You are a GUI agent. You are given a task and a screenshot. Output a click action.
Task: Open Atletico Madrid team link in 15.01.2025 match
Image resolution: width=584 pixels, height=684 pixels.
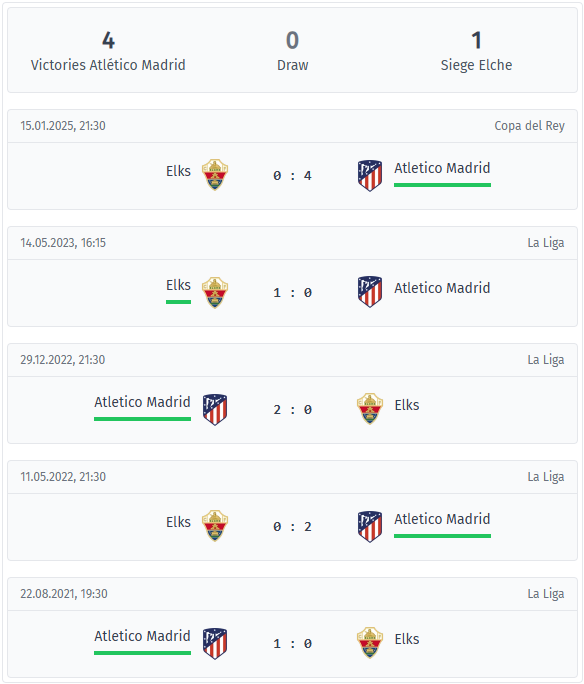click(x=442, y=168)
